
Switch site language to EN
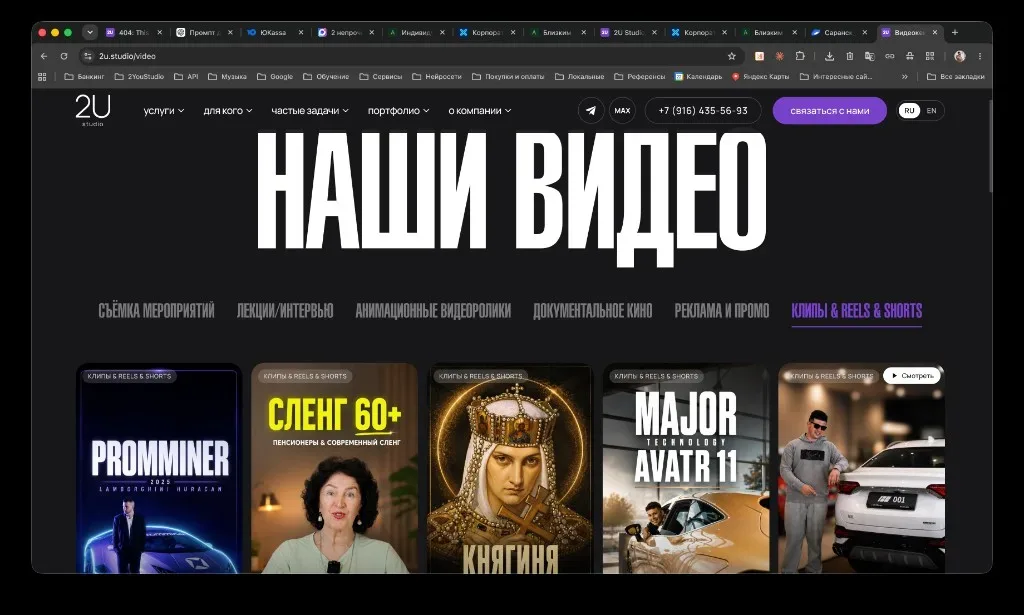931,110
